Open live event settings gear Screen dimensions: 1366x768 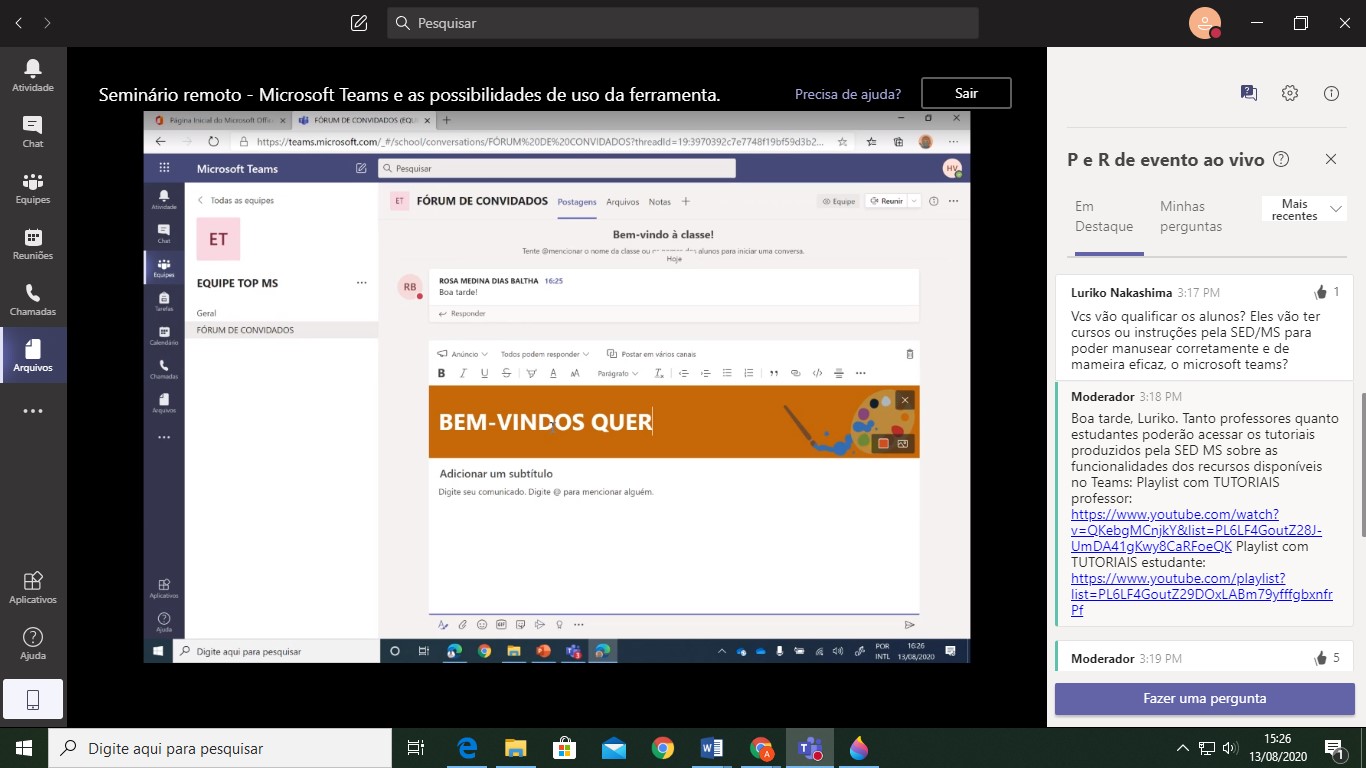(x=1290, y=93)
